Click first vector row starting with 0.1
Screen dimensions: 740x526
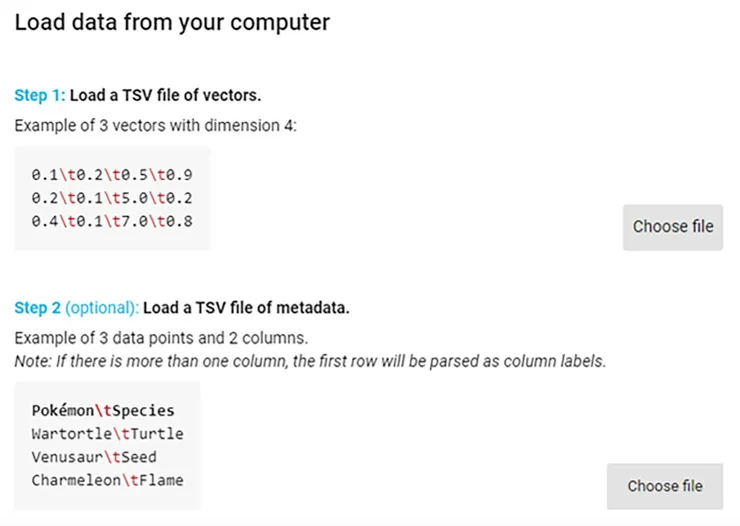[112, 175]
